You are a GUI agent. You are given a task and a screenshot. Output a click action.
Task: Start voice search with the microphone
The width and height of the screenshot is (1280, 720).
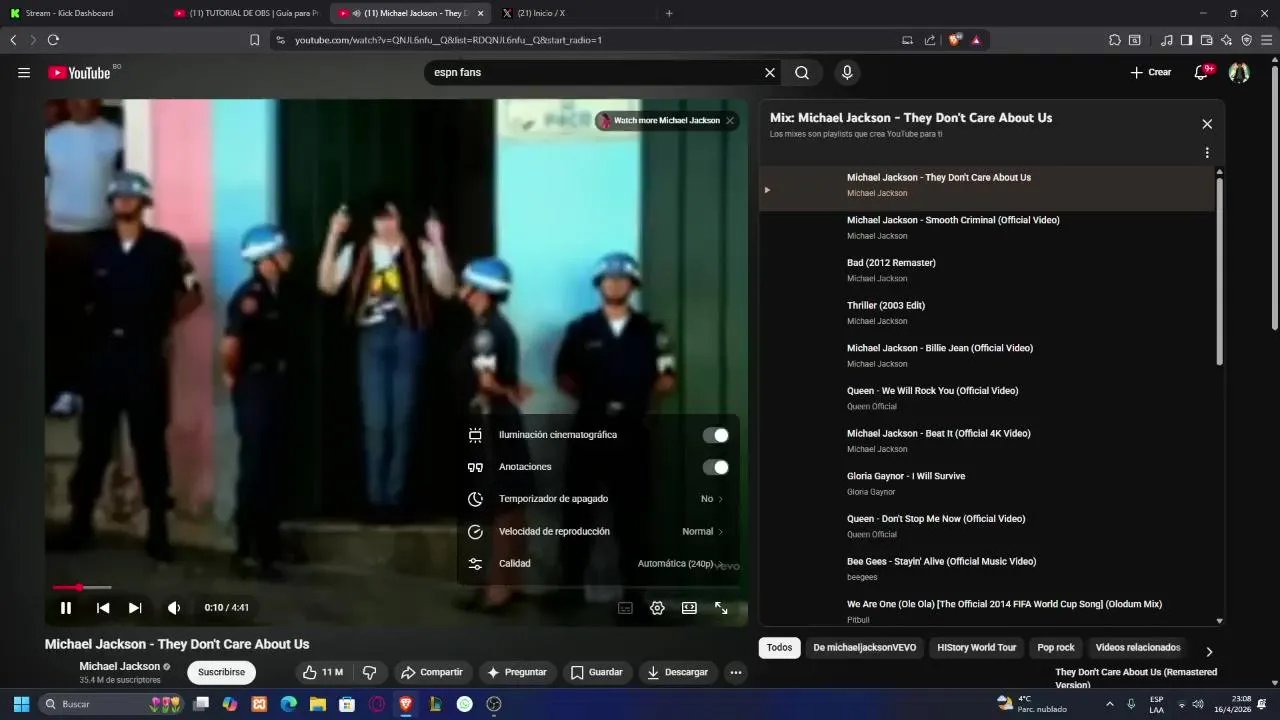click(847, 72)
